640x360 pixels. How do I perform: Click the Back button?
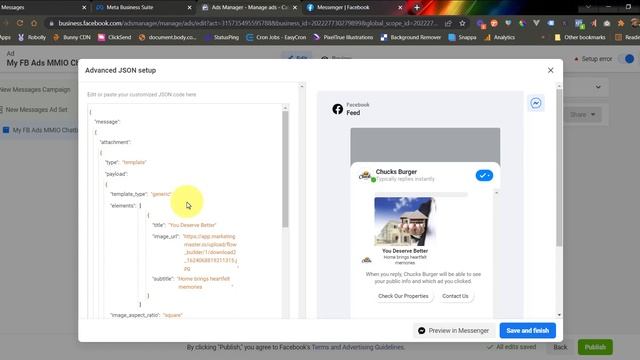pyautogui.click(x=560, y=347)
